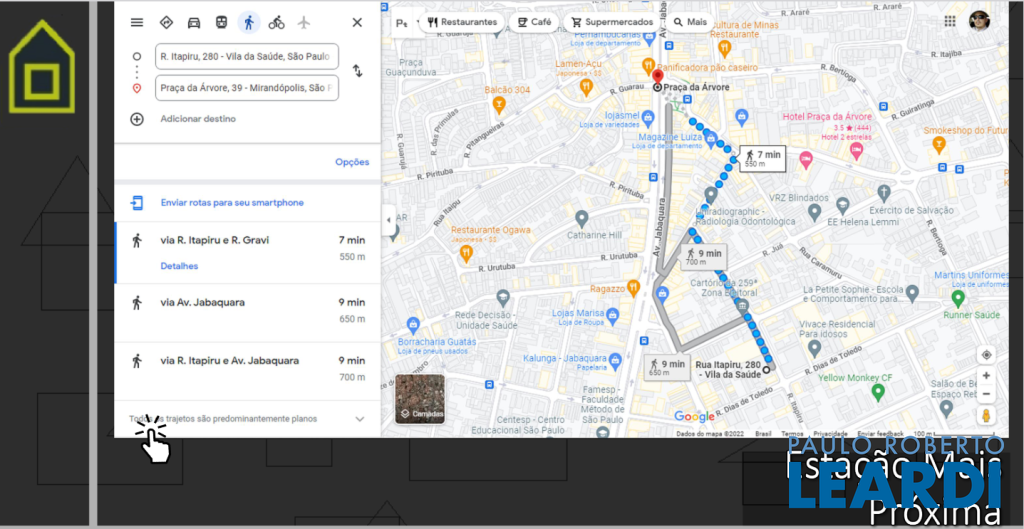The height and width of the screenshot is (529, 1024).
Task: Click the Smokeshop do Futuro label
Action: (966, 131)
